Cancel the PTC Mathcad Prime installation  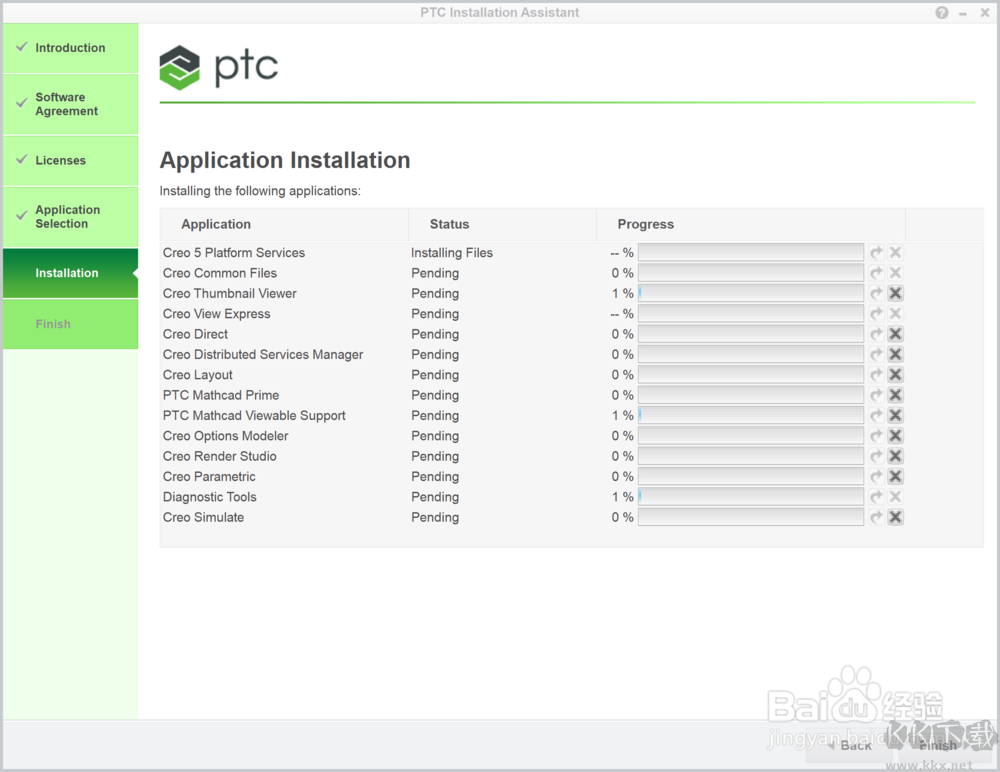[895, 396]
